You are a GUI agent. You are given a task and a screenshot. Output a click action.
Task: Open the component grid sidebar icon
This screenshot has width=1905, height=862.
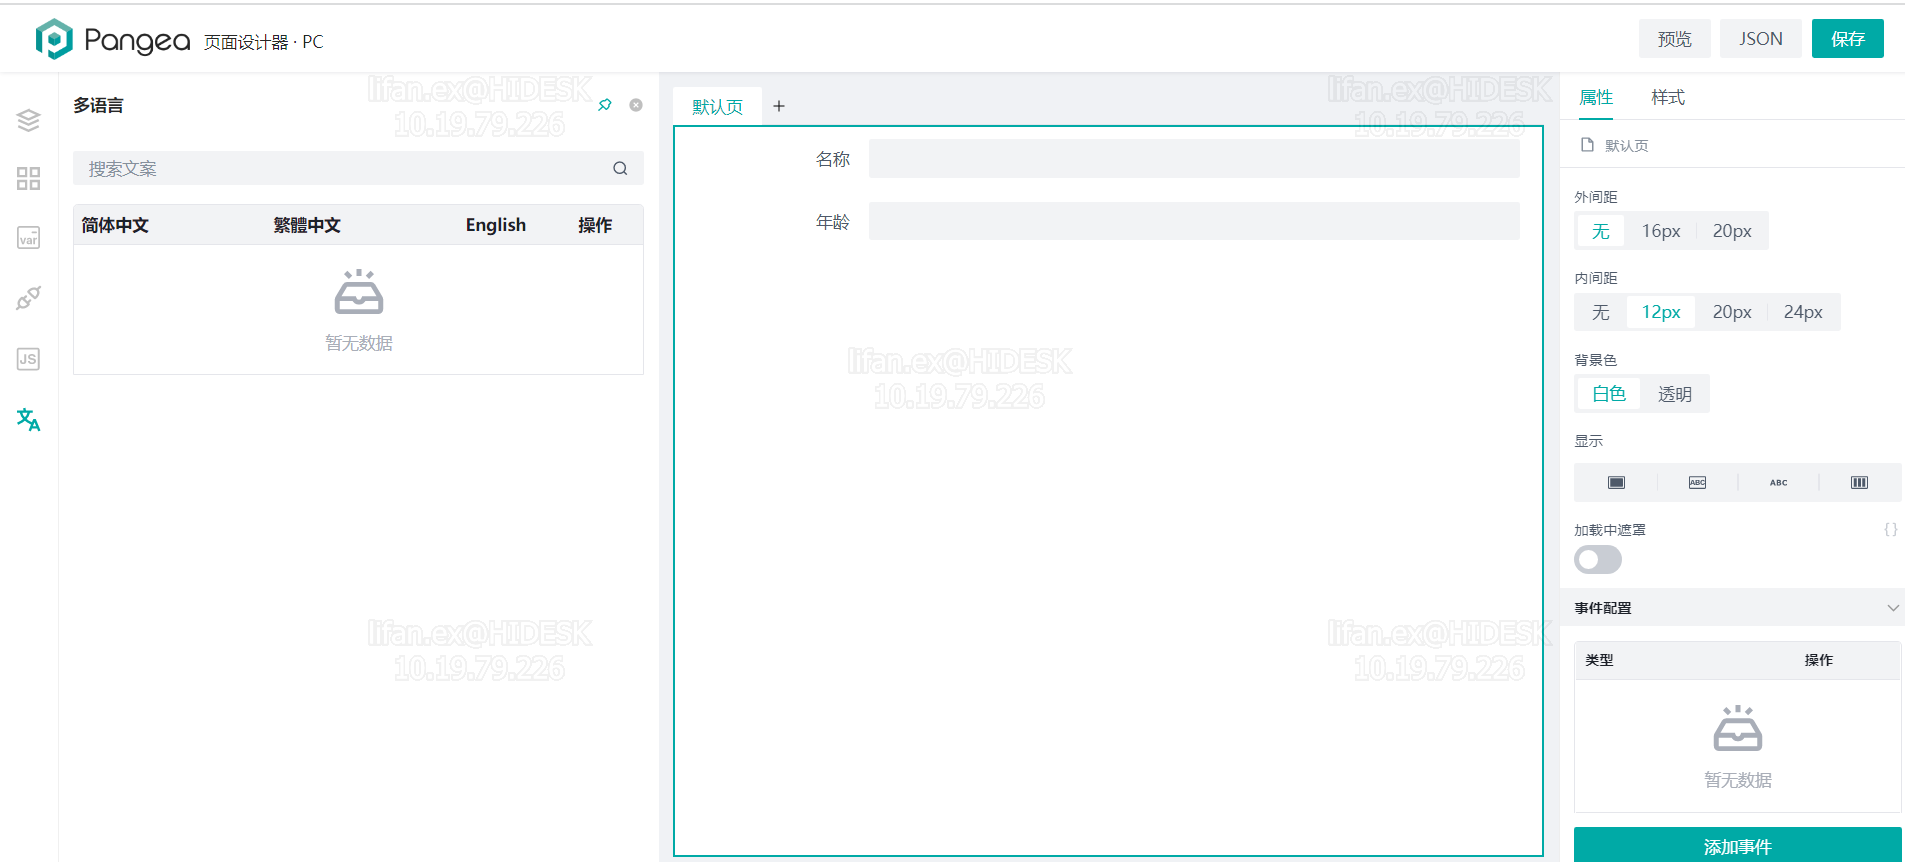coord(28,179)
